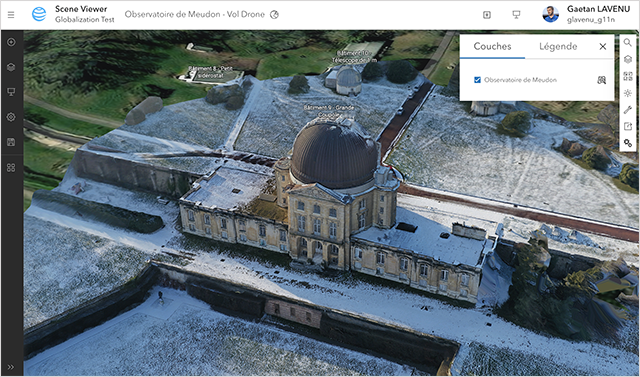The width and height of the screenshot is (640, 377).
Task: Open the settings gears icon on right toolbar
Action: point(628,143)
